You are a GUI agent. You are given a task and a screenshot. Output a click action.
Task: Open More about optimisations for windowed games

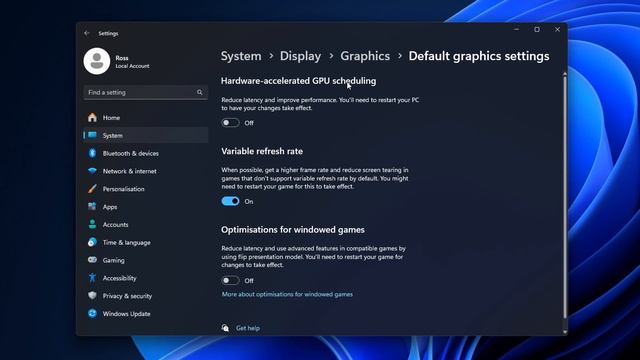287,294
